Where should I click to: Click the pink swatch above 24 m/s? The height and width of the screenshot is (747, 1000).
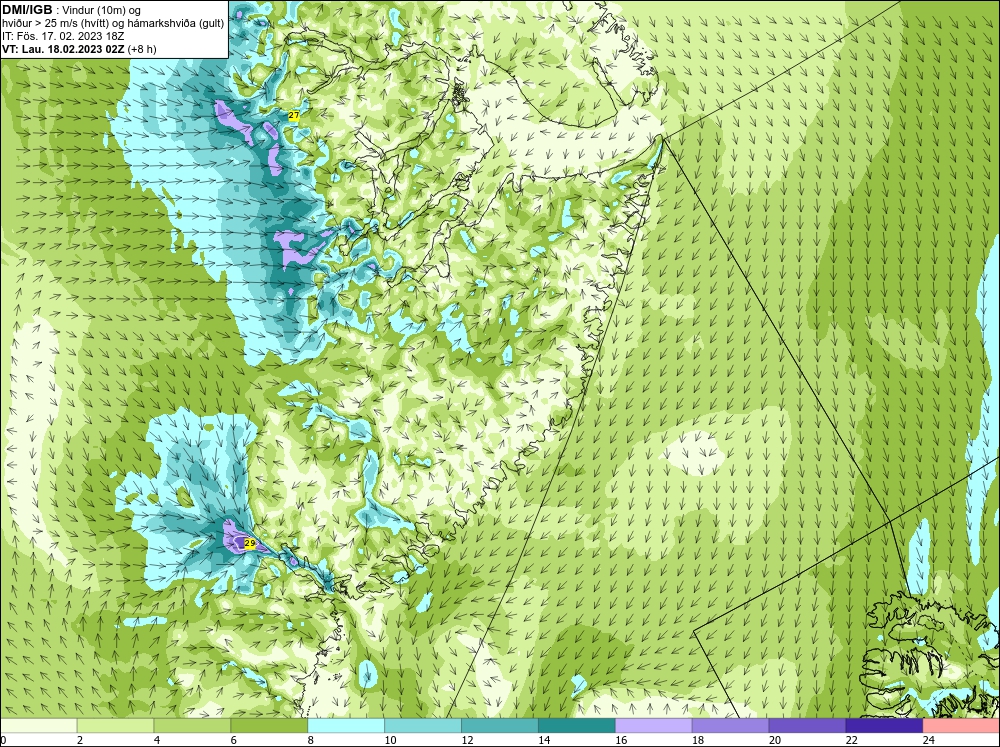(961, 725)
